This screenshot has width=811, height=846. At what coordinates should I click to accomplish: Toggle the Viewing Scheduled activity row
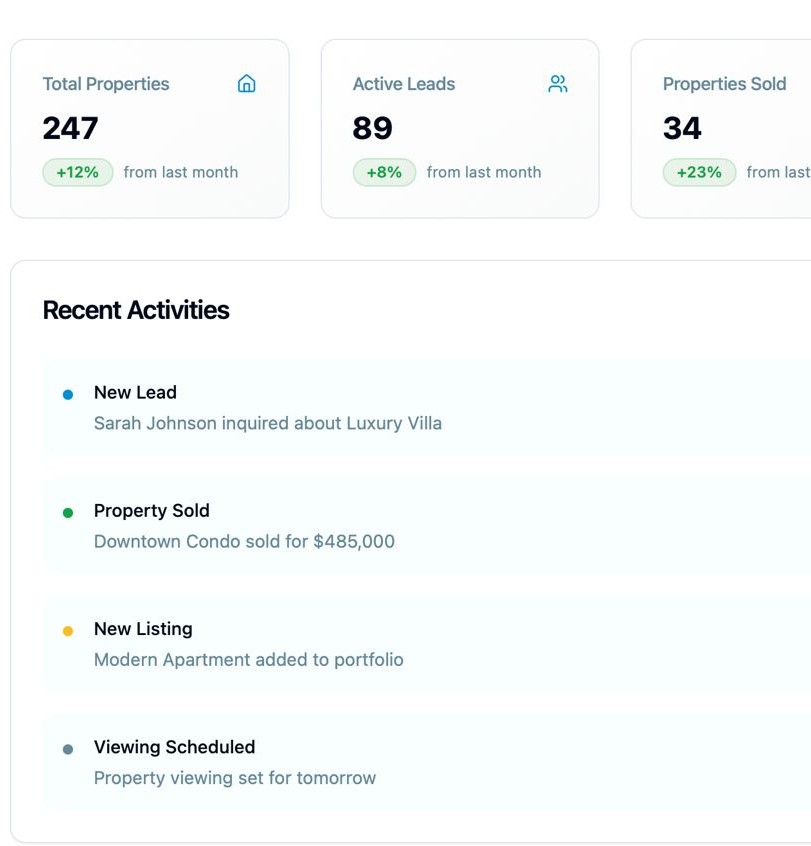pyautogui.click(x=400, y=762)
